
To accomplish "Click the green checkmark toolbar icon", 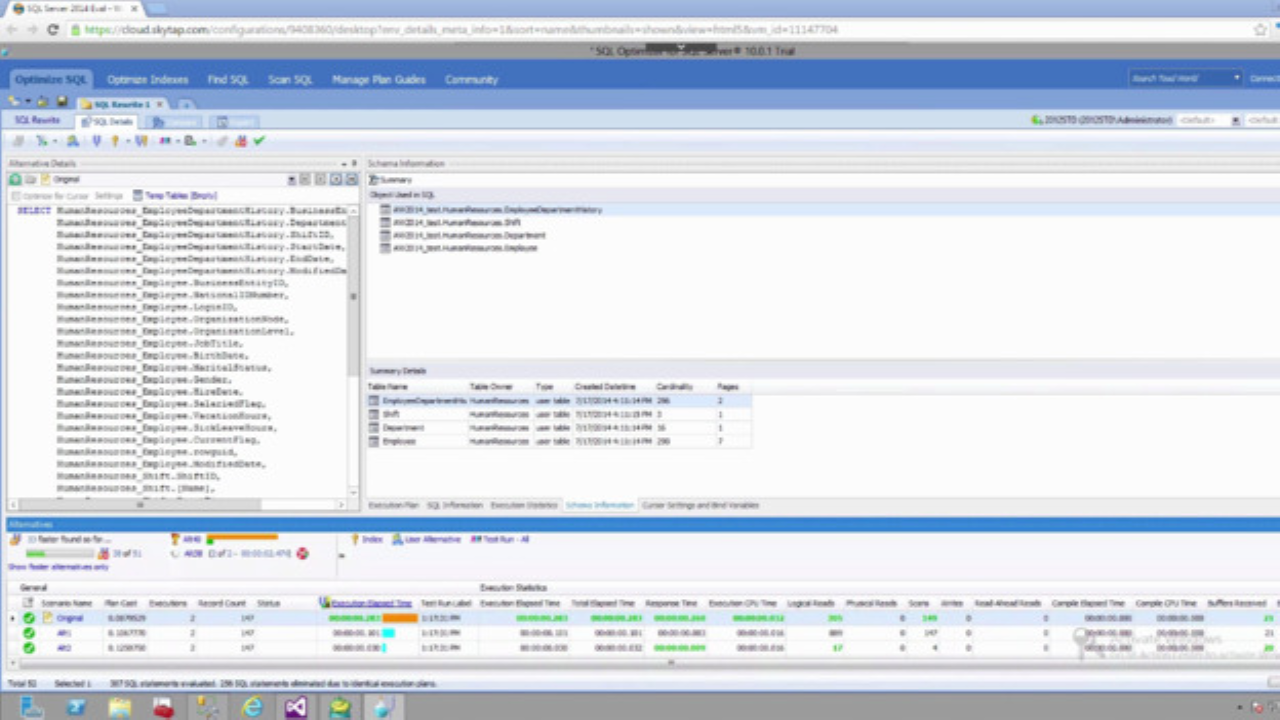I will click(259, 141).
